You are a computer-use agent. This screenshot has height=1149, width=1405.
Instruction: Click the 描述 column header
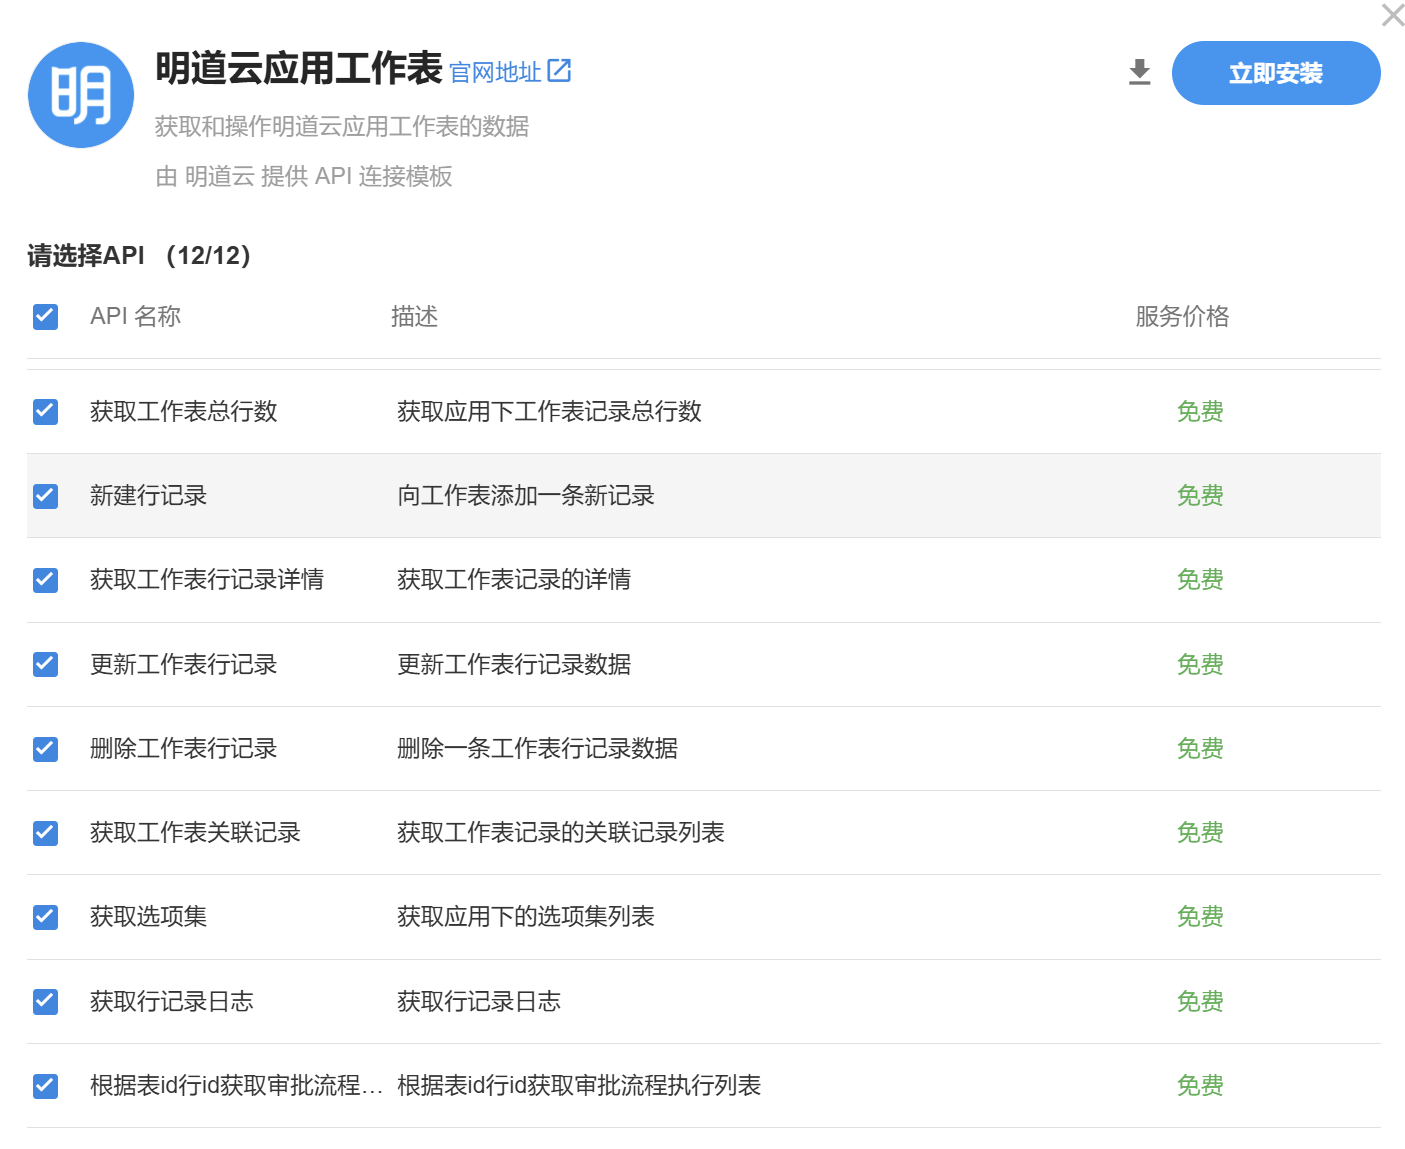[x=414, y=316]
